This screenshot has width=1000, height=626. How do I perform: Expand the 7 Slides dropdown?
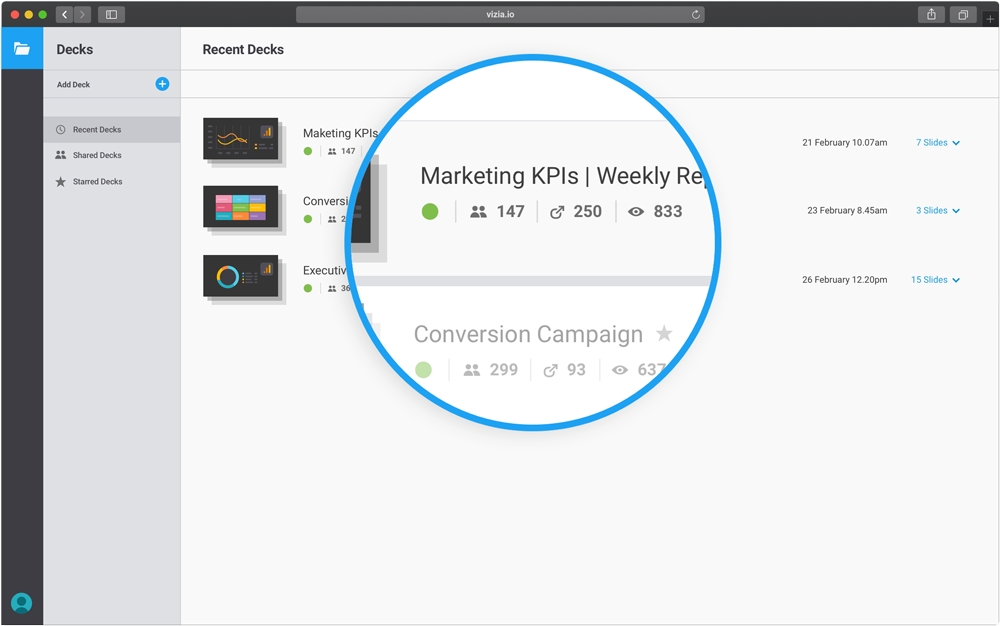click(938, 143)
